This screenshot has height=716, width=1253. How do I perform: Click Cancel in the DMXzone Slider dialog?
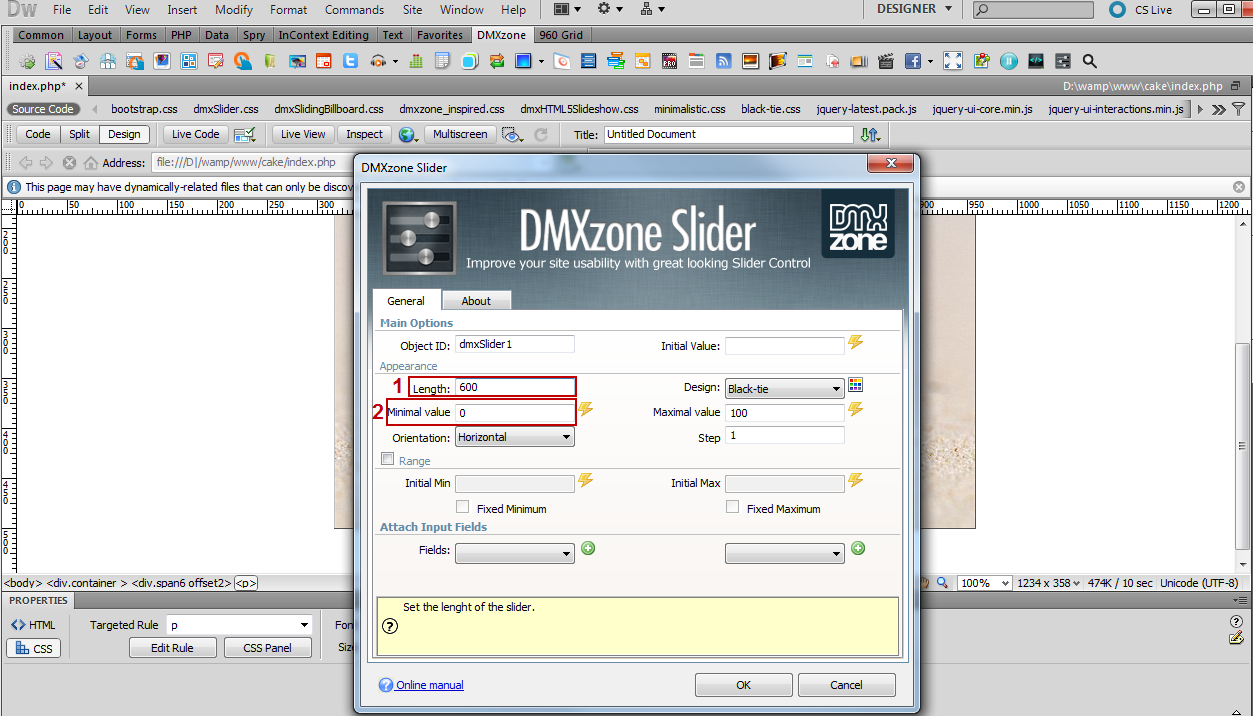846,685
